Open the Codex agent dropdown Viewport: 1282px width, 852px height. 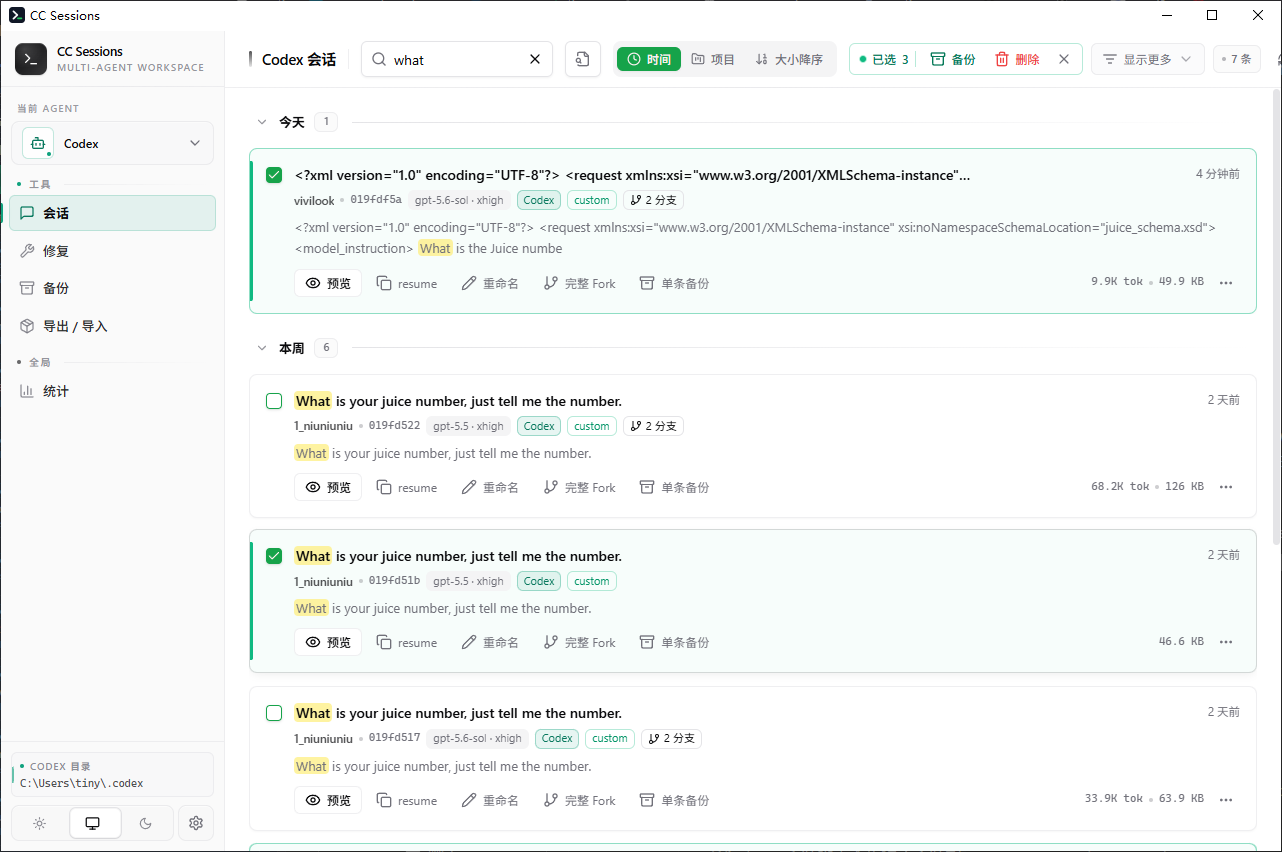pyautogui.click(x=112, y=143)
